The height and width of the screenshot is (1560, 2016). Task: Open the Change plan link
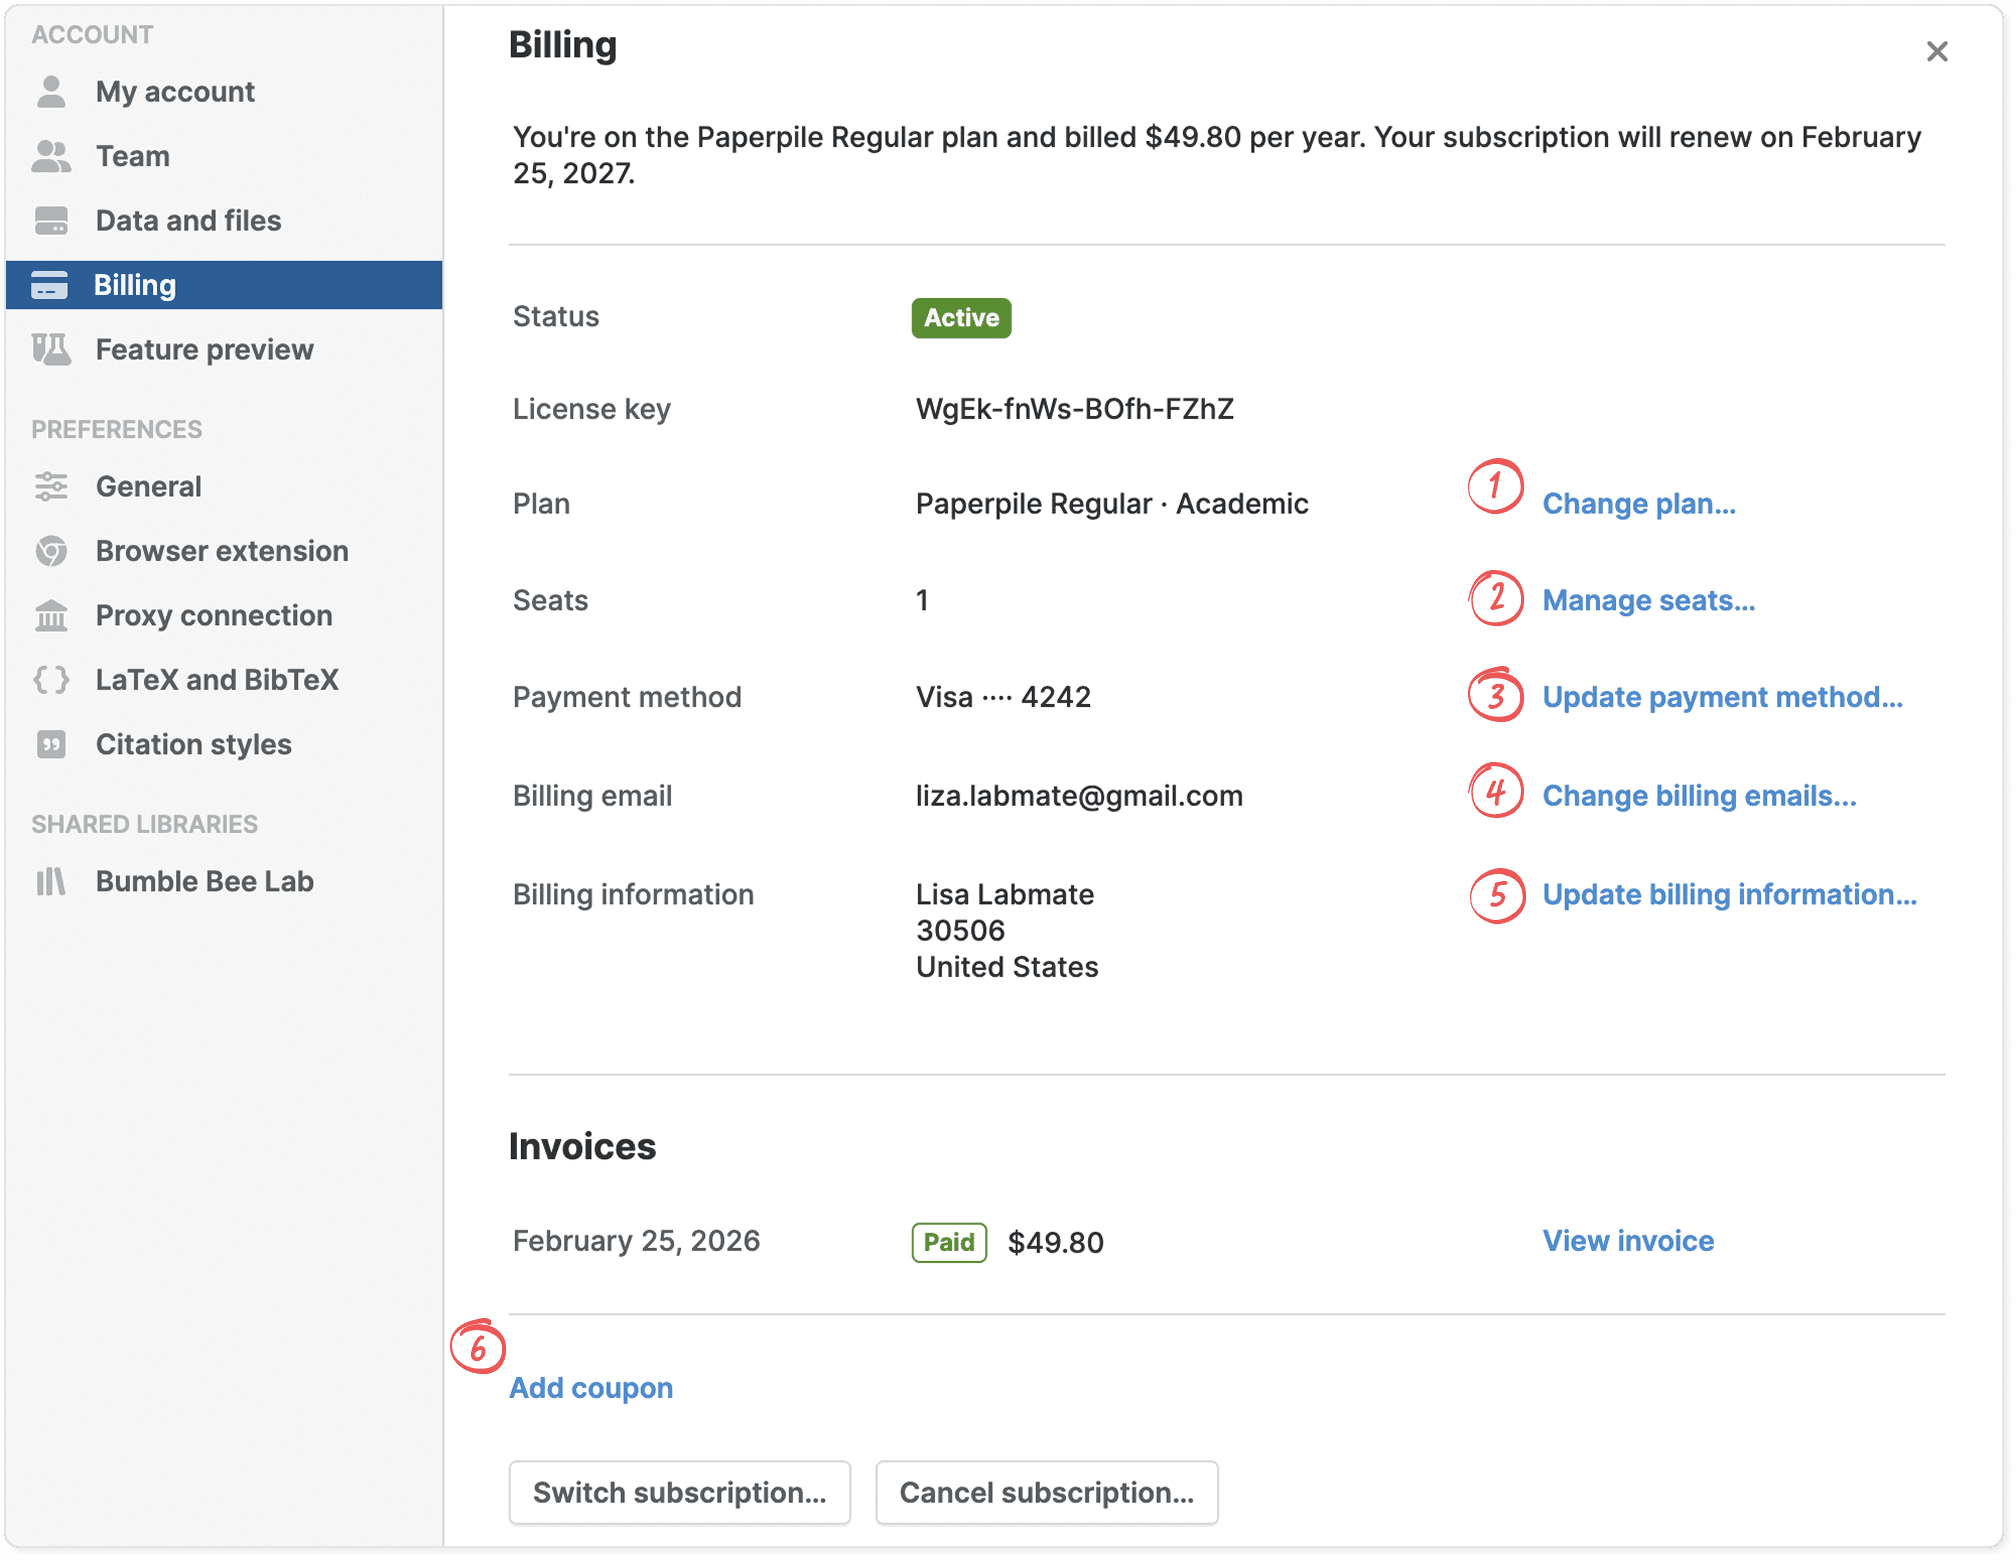(1638, 504)
